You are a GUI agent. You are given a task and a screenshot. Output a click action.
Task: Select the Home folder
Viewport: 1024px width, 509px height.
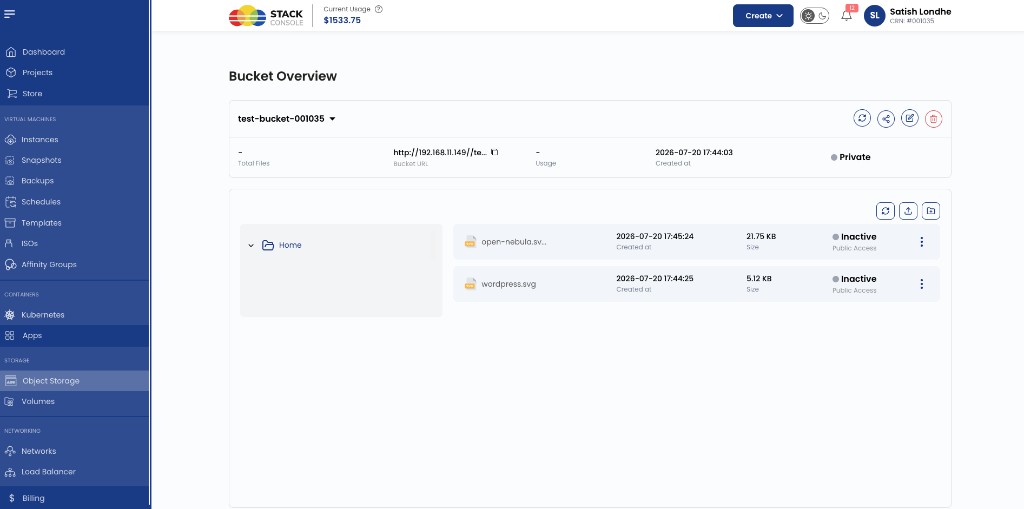click(x=290, y=246)
